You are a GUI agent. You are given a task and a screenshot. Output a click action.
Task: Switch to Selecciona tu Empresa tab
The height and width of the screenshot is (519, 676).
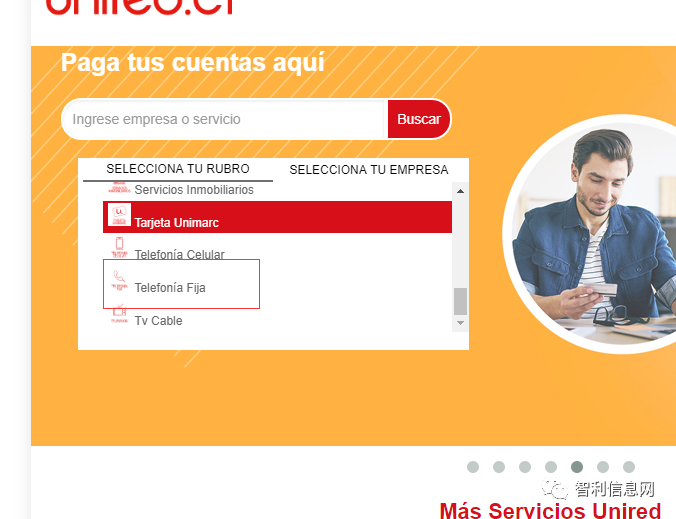pos(369,170)
